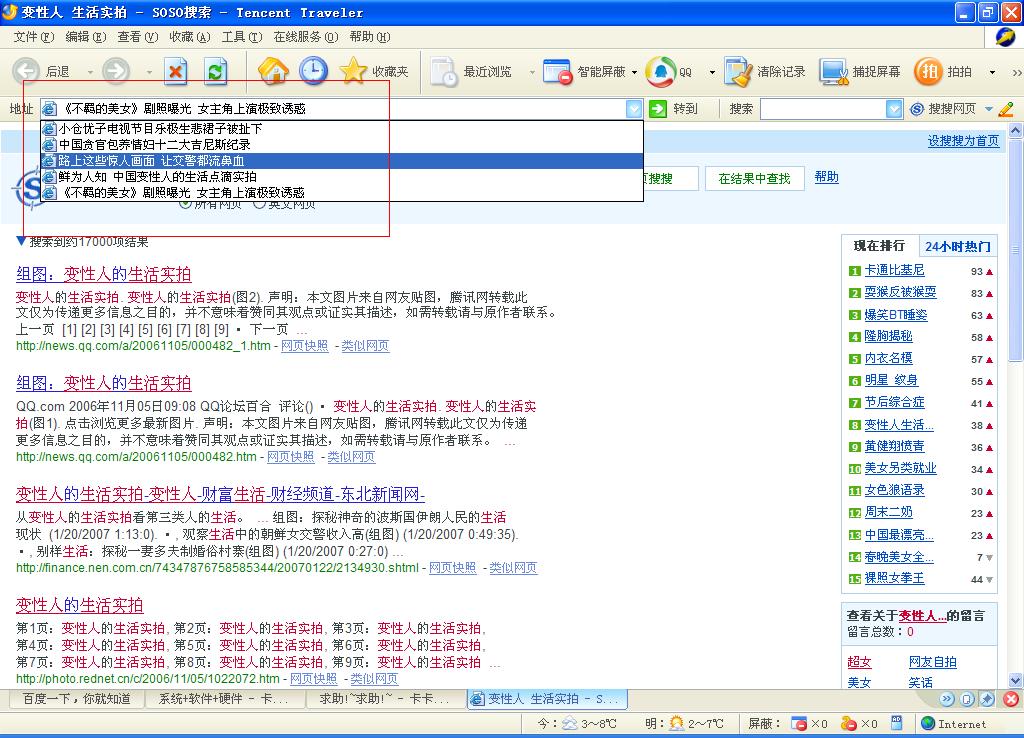The width and height of the screenshot is (1024, 738).
Task: Click today's weather icon 3~8℃ in status bar
Action: [x=569, y=724]
